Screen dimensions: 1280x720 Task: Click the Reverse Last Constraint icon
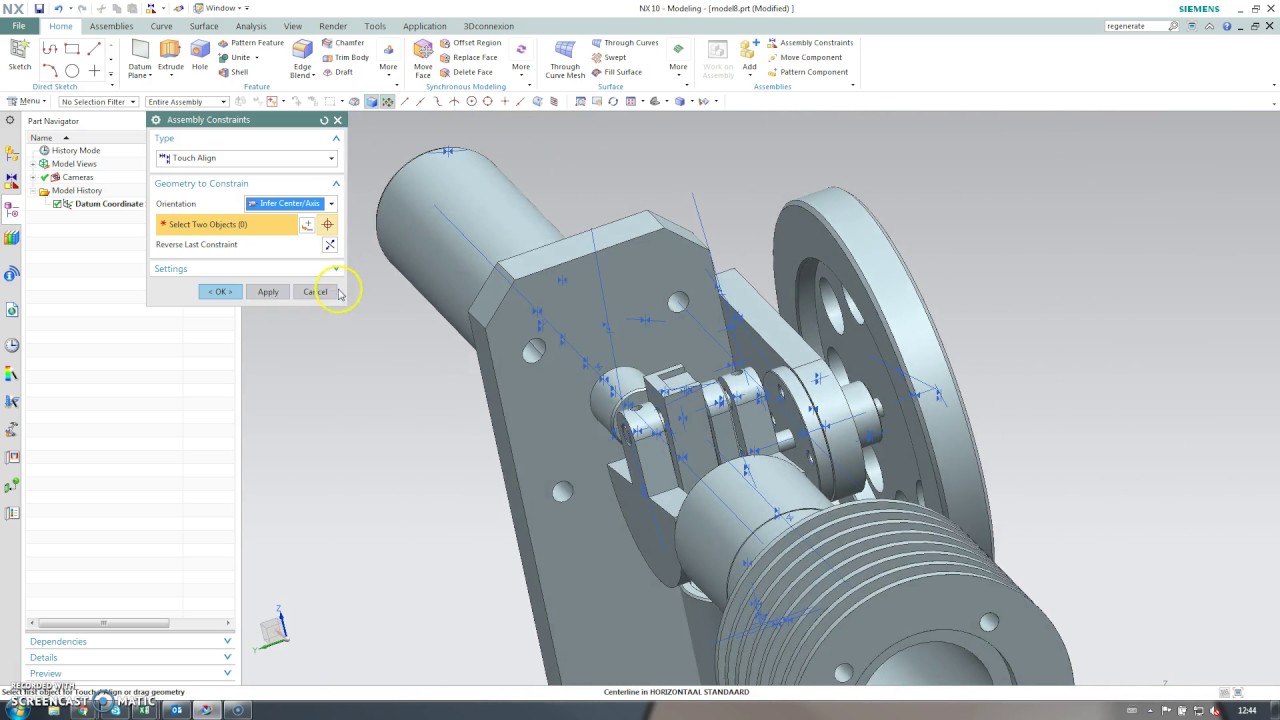[x=329, y=245]
